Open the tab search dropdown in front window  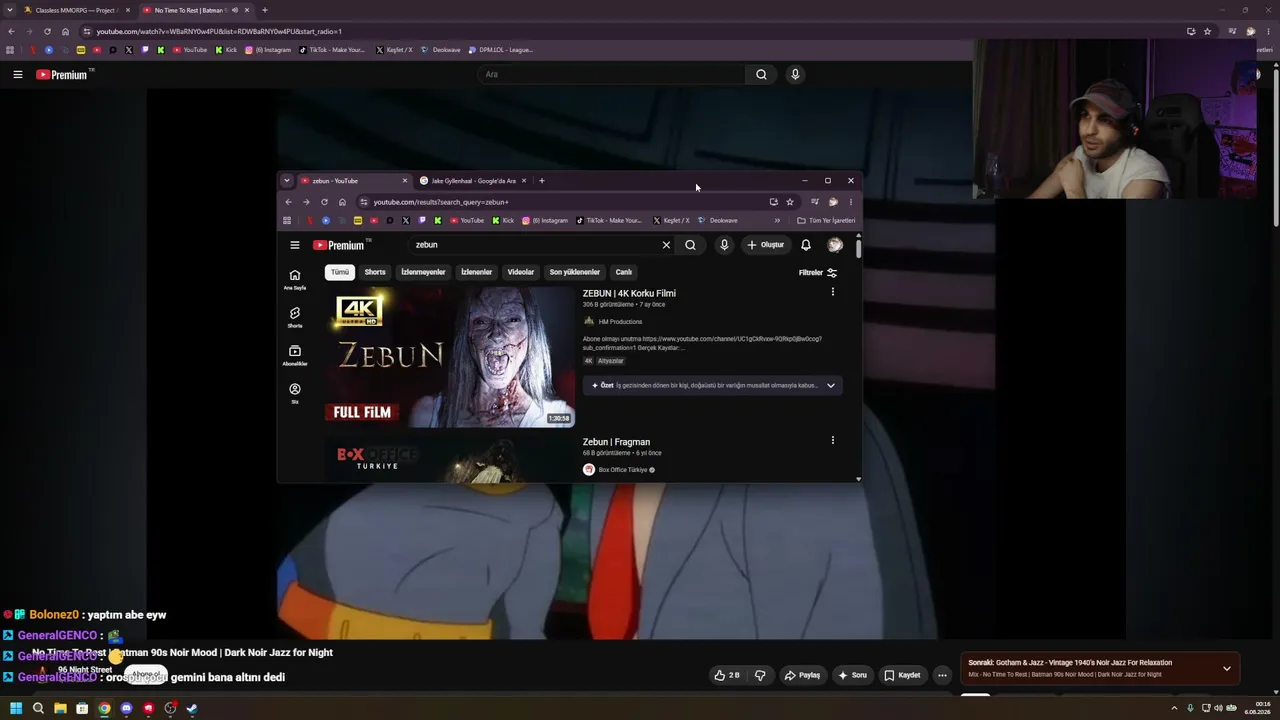[x=286, y=181]
